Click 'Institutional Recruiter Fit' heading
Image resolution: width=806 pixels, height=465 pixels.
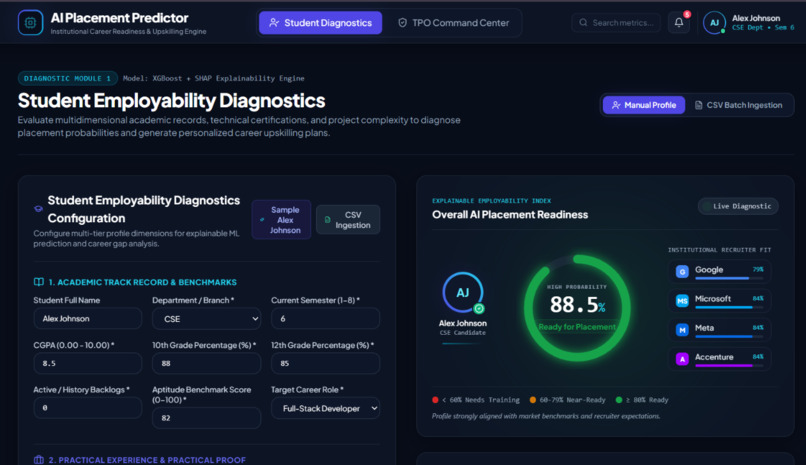pyautogui.click(x=719, y=250)
